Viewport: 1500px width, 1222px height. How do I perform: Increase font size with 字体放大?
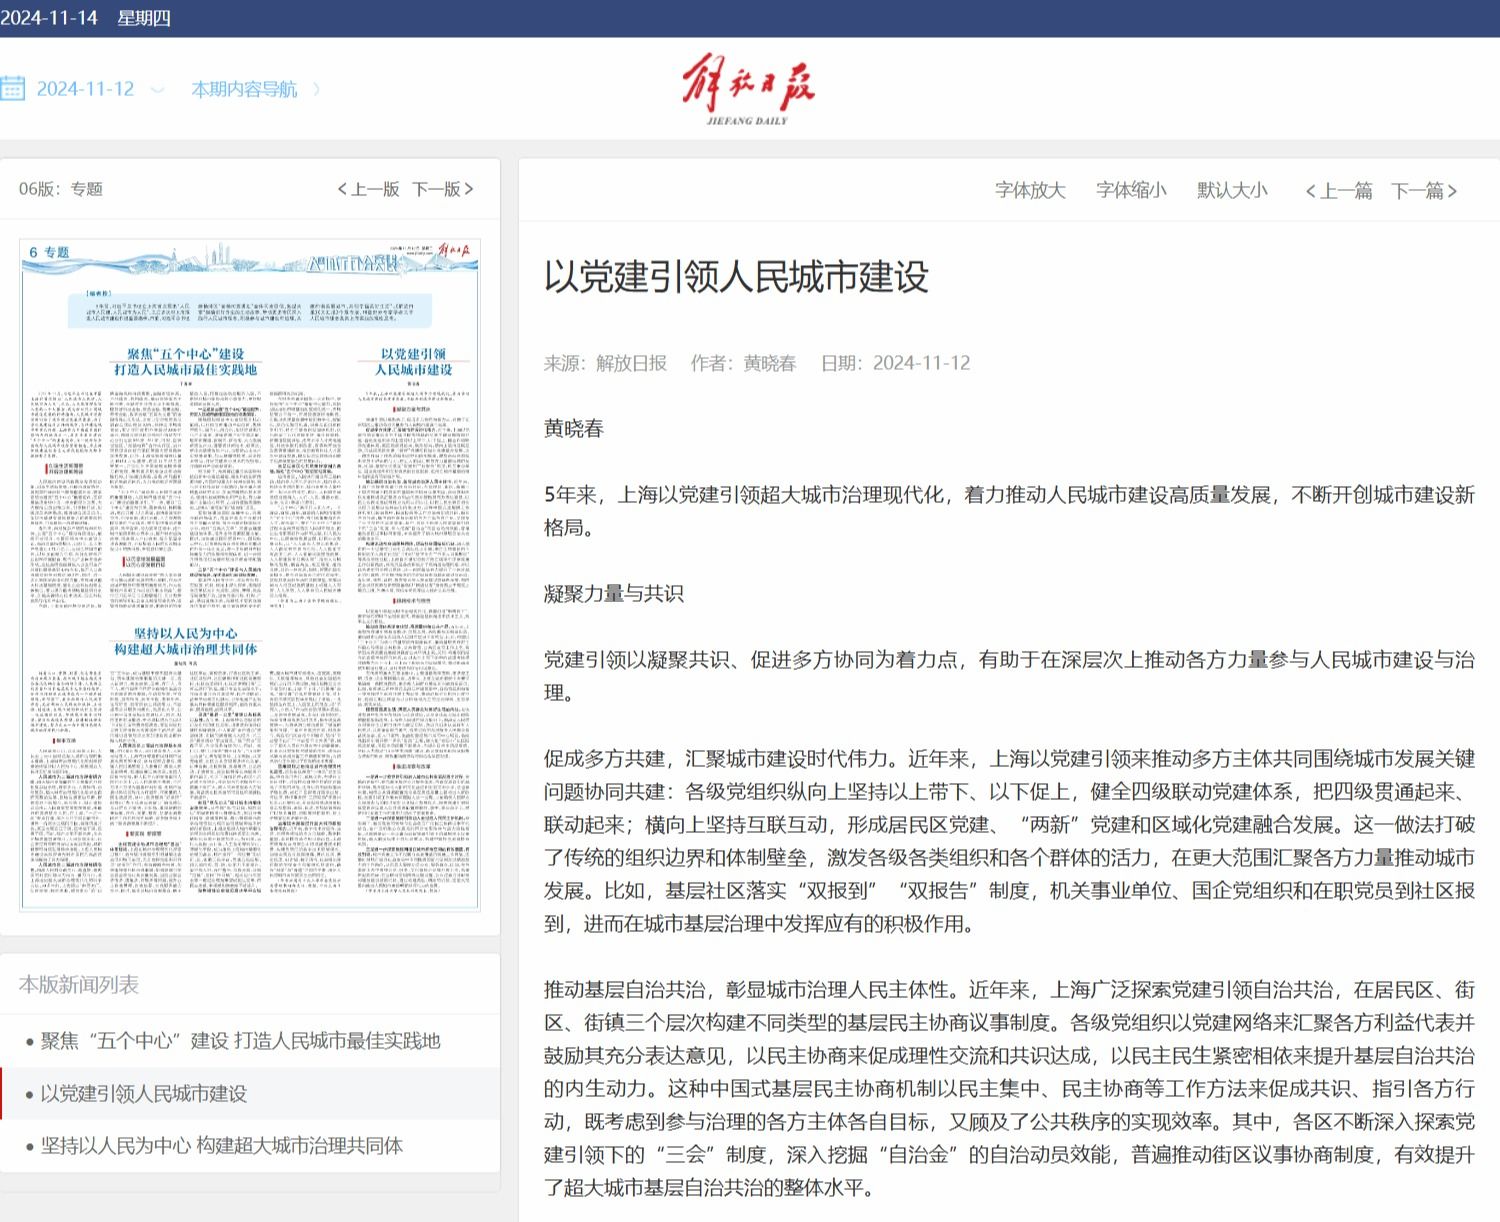pyautogui.click(x=1030, y=190)
